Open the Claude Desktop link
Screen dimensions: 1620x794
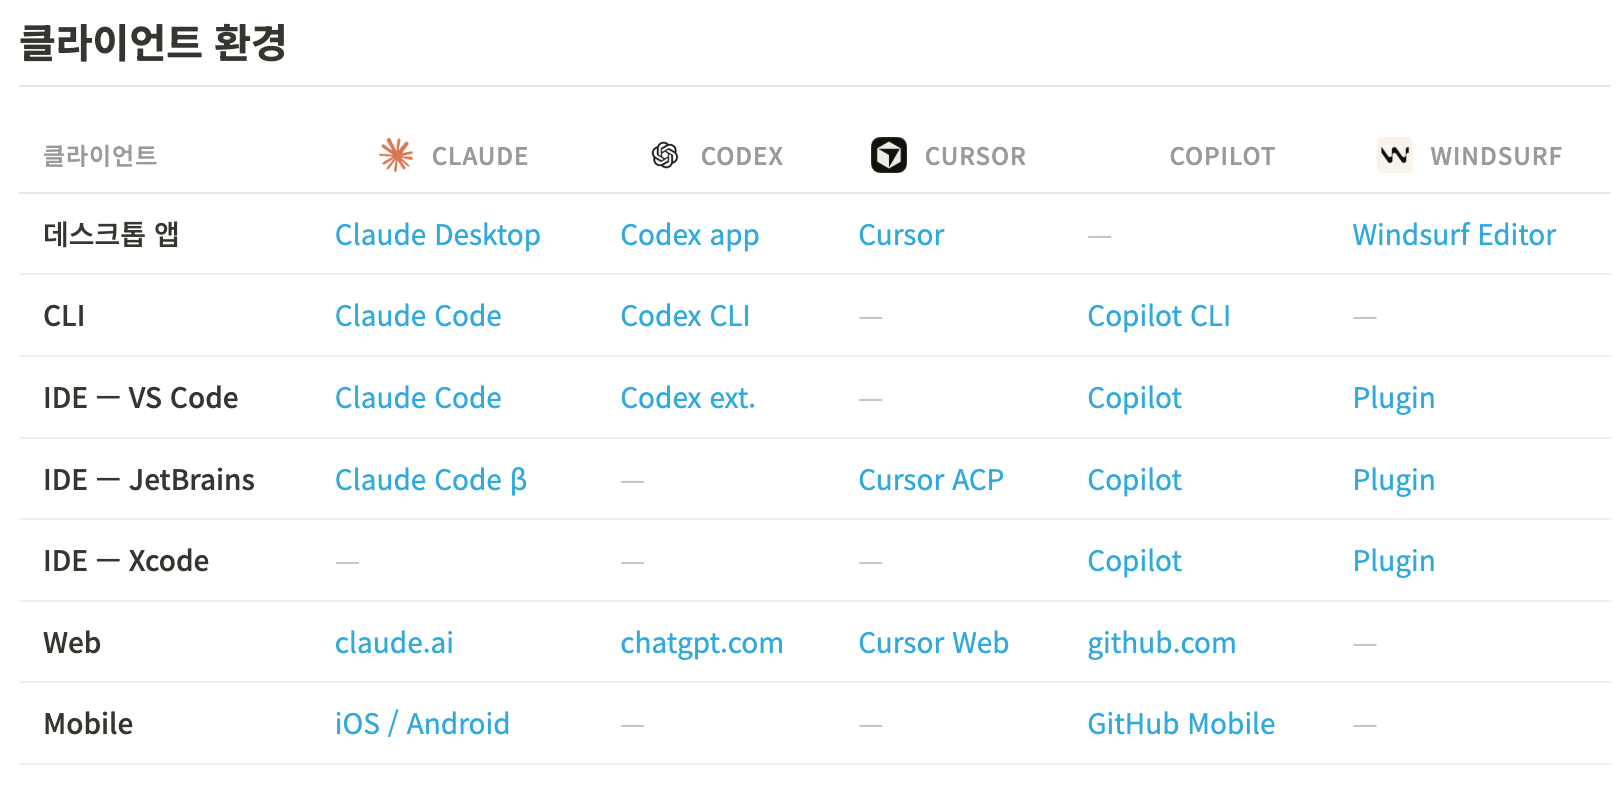click(x=437, y=235)
